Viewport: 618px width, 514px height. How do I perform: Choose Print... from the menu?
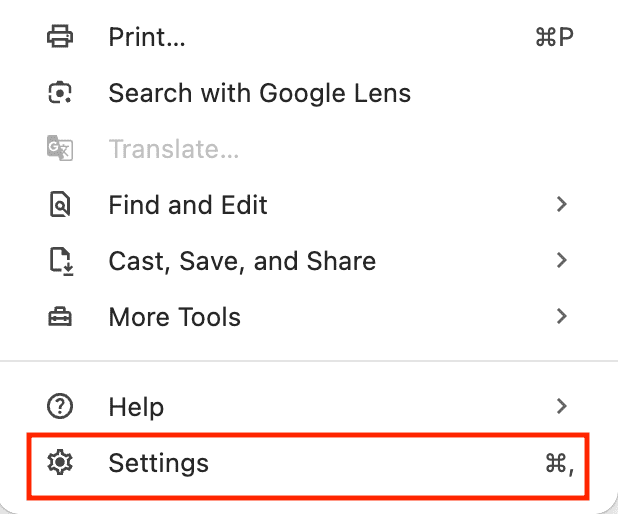click(147, 38)
